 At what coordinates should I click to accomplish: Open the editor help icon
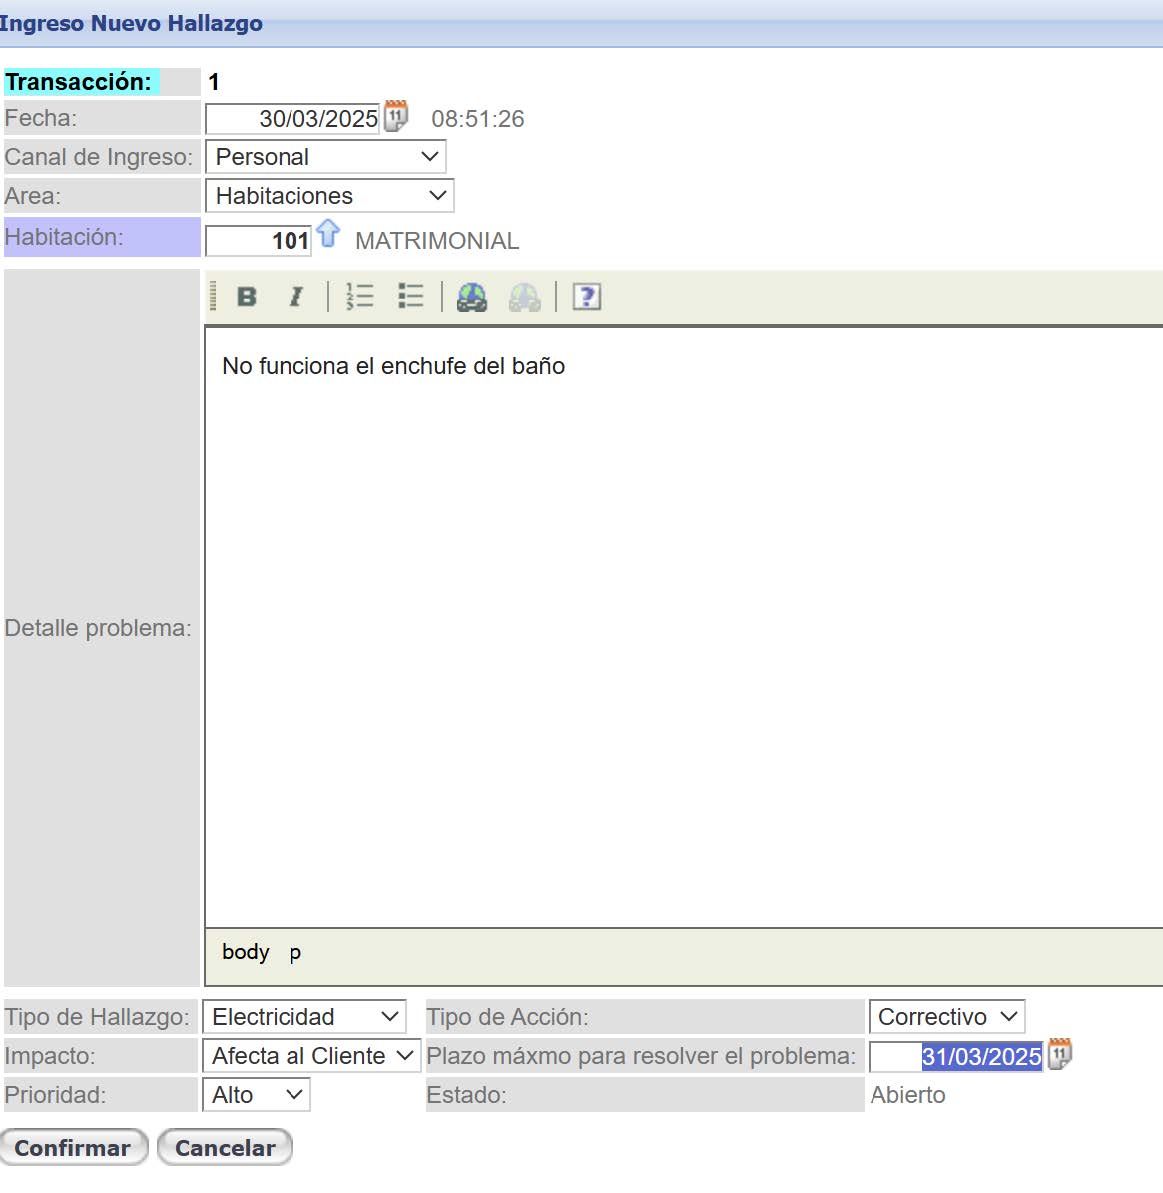586,297
